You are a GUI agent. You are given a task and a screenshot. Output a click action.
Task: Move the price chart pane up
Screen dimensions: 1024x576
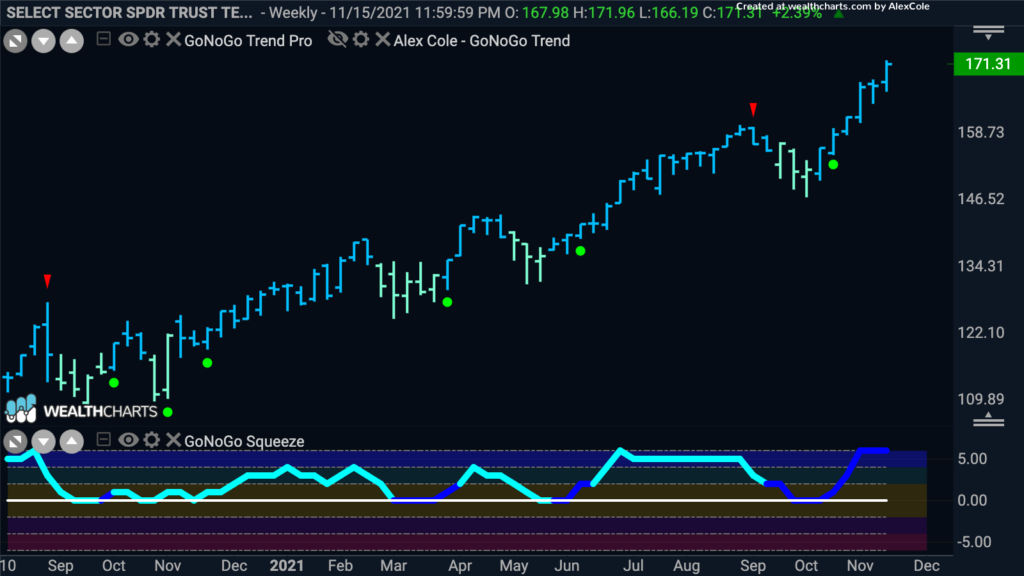click(72, 41)
